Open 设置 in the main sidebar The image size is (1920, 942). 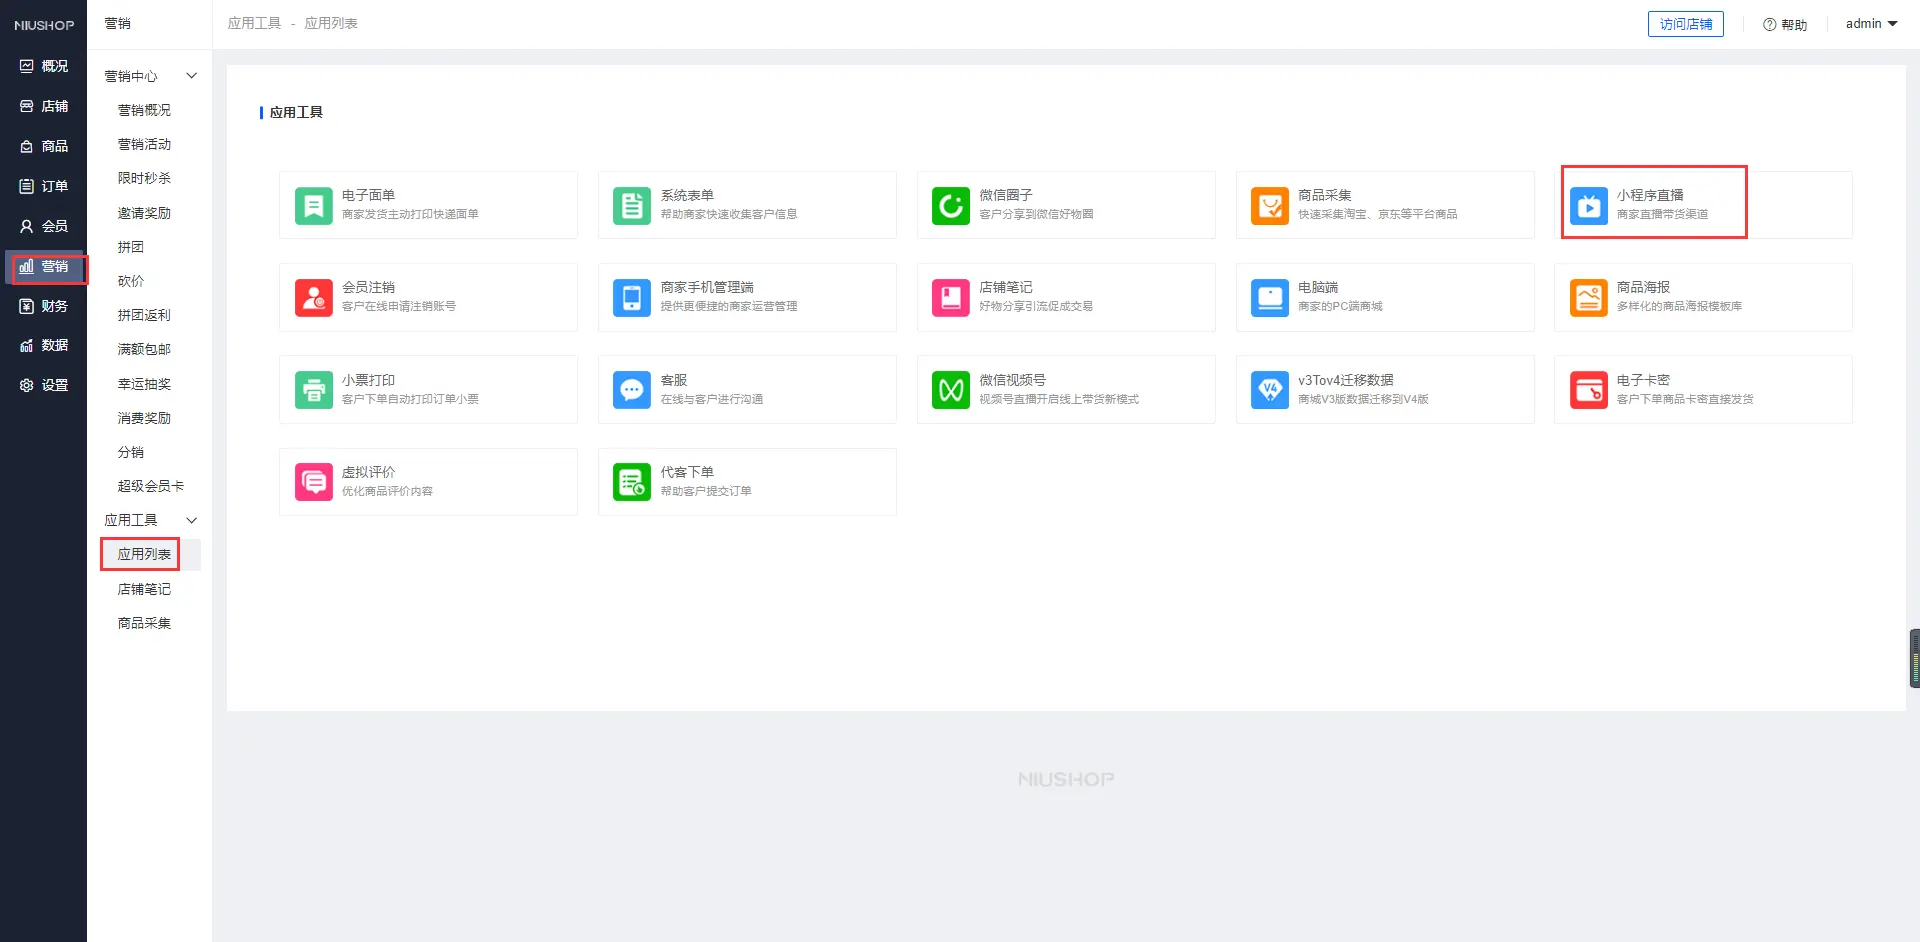44,385
